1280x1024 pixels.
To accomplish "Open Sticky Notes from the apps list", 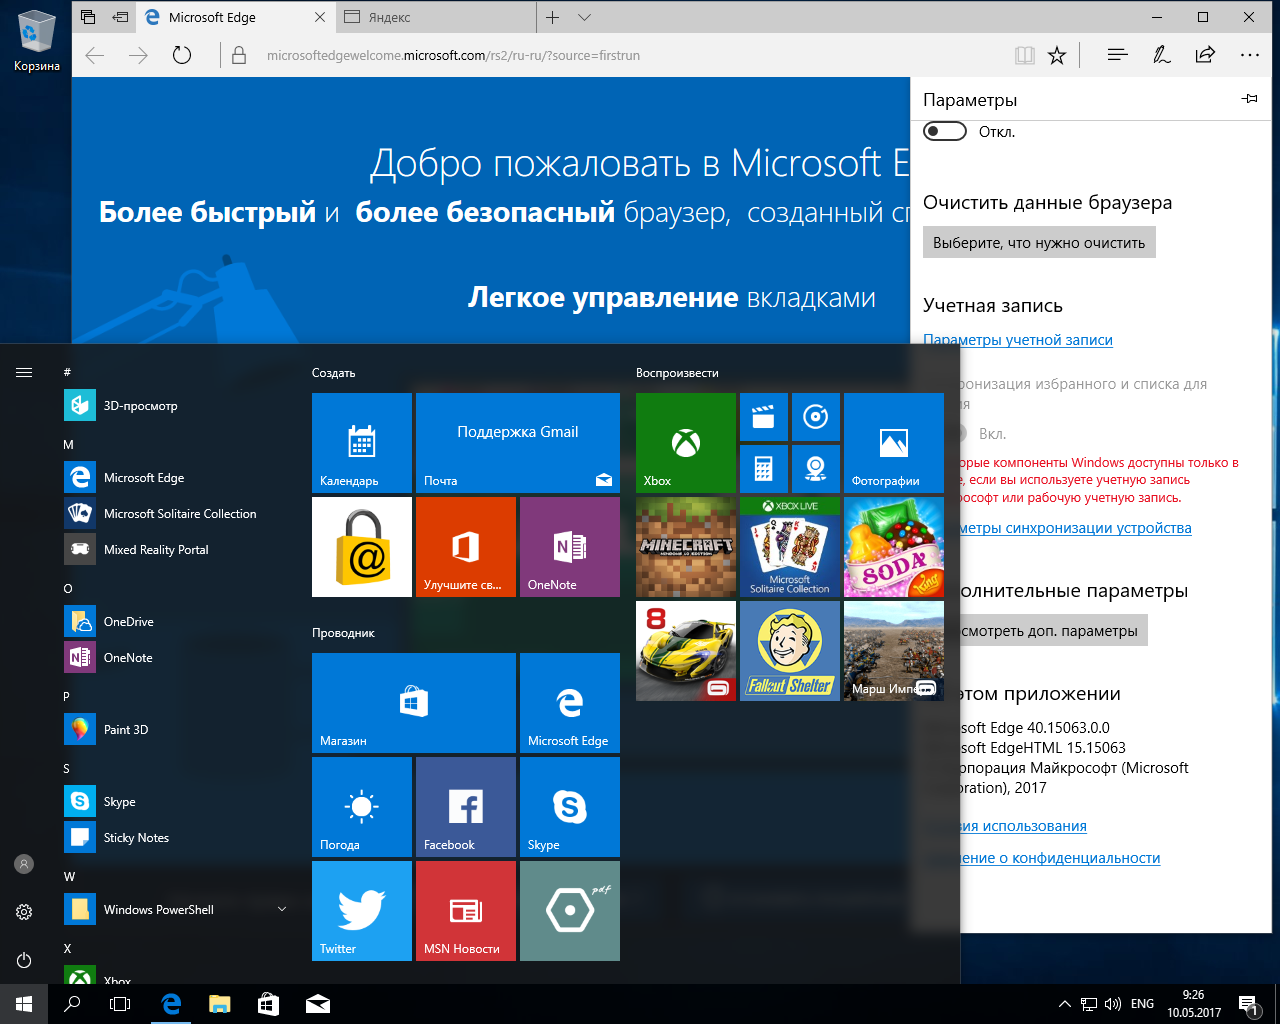I will coord(176,838).
